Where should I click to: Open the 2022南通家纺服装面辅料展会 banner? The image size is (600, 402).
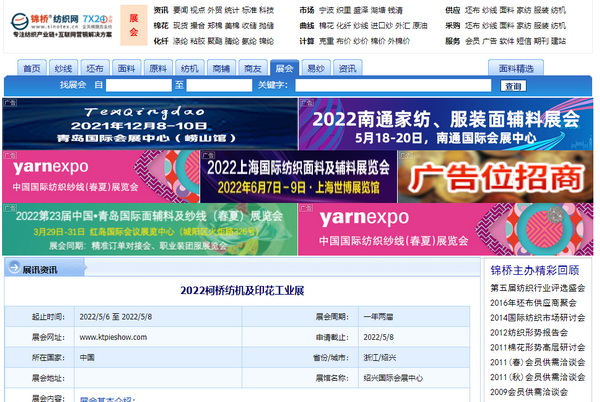coord(444,124)
